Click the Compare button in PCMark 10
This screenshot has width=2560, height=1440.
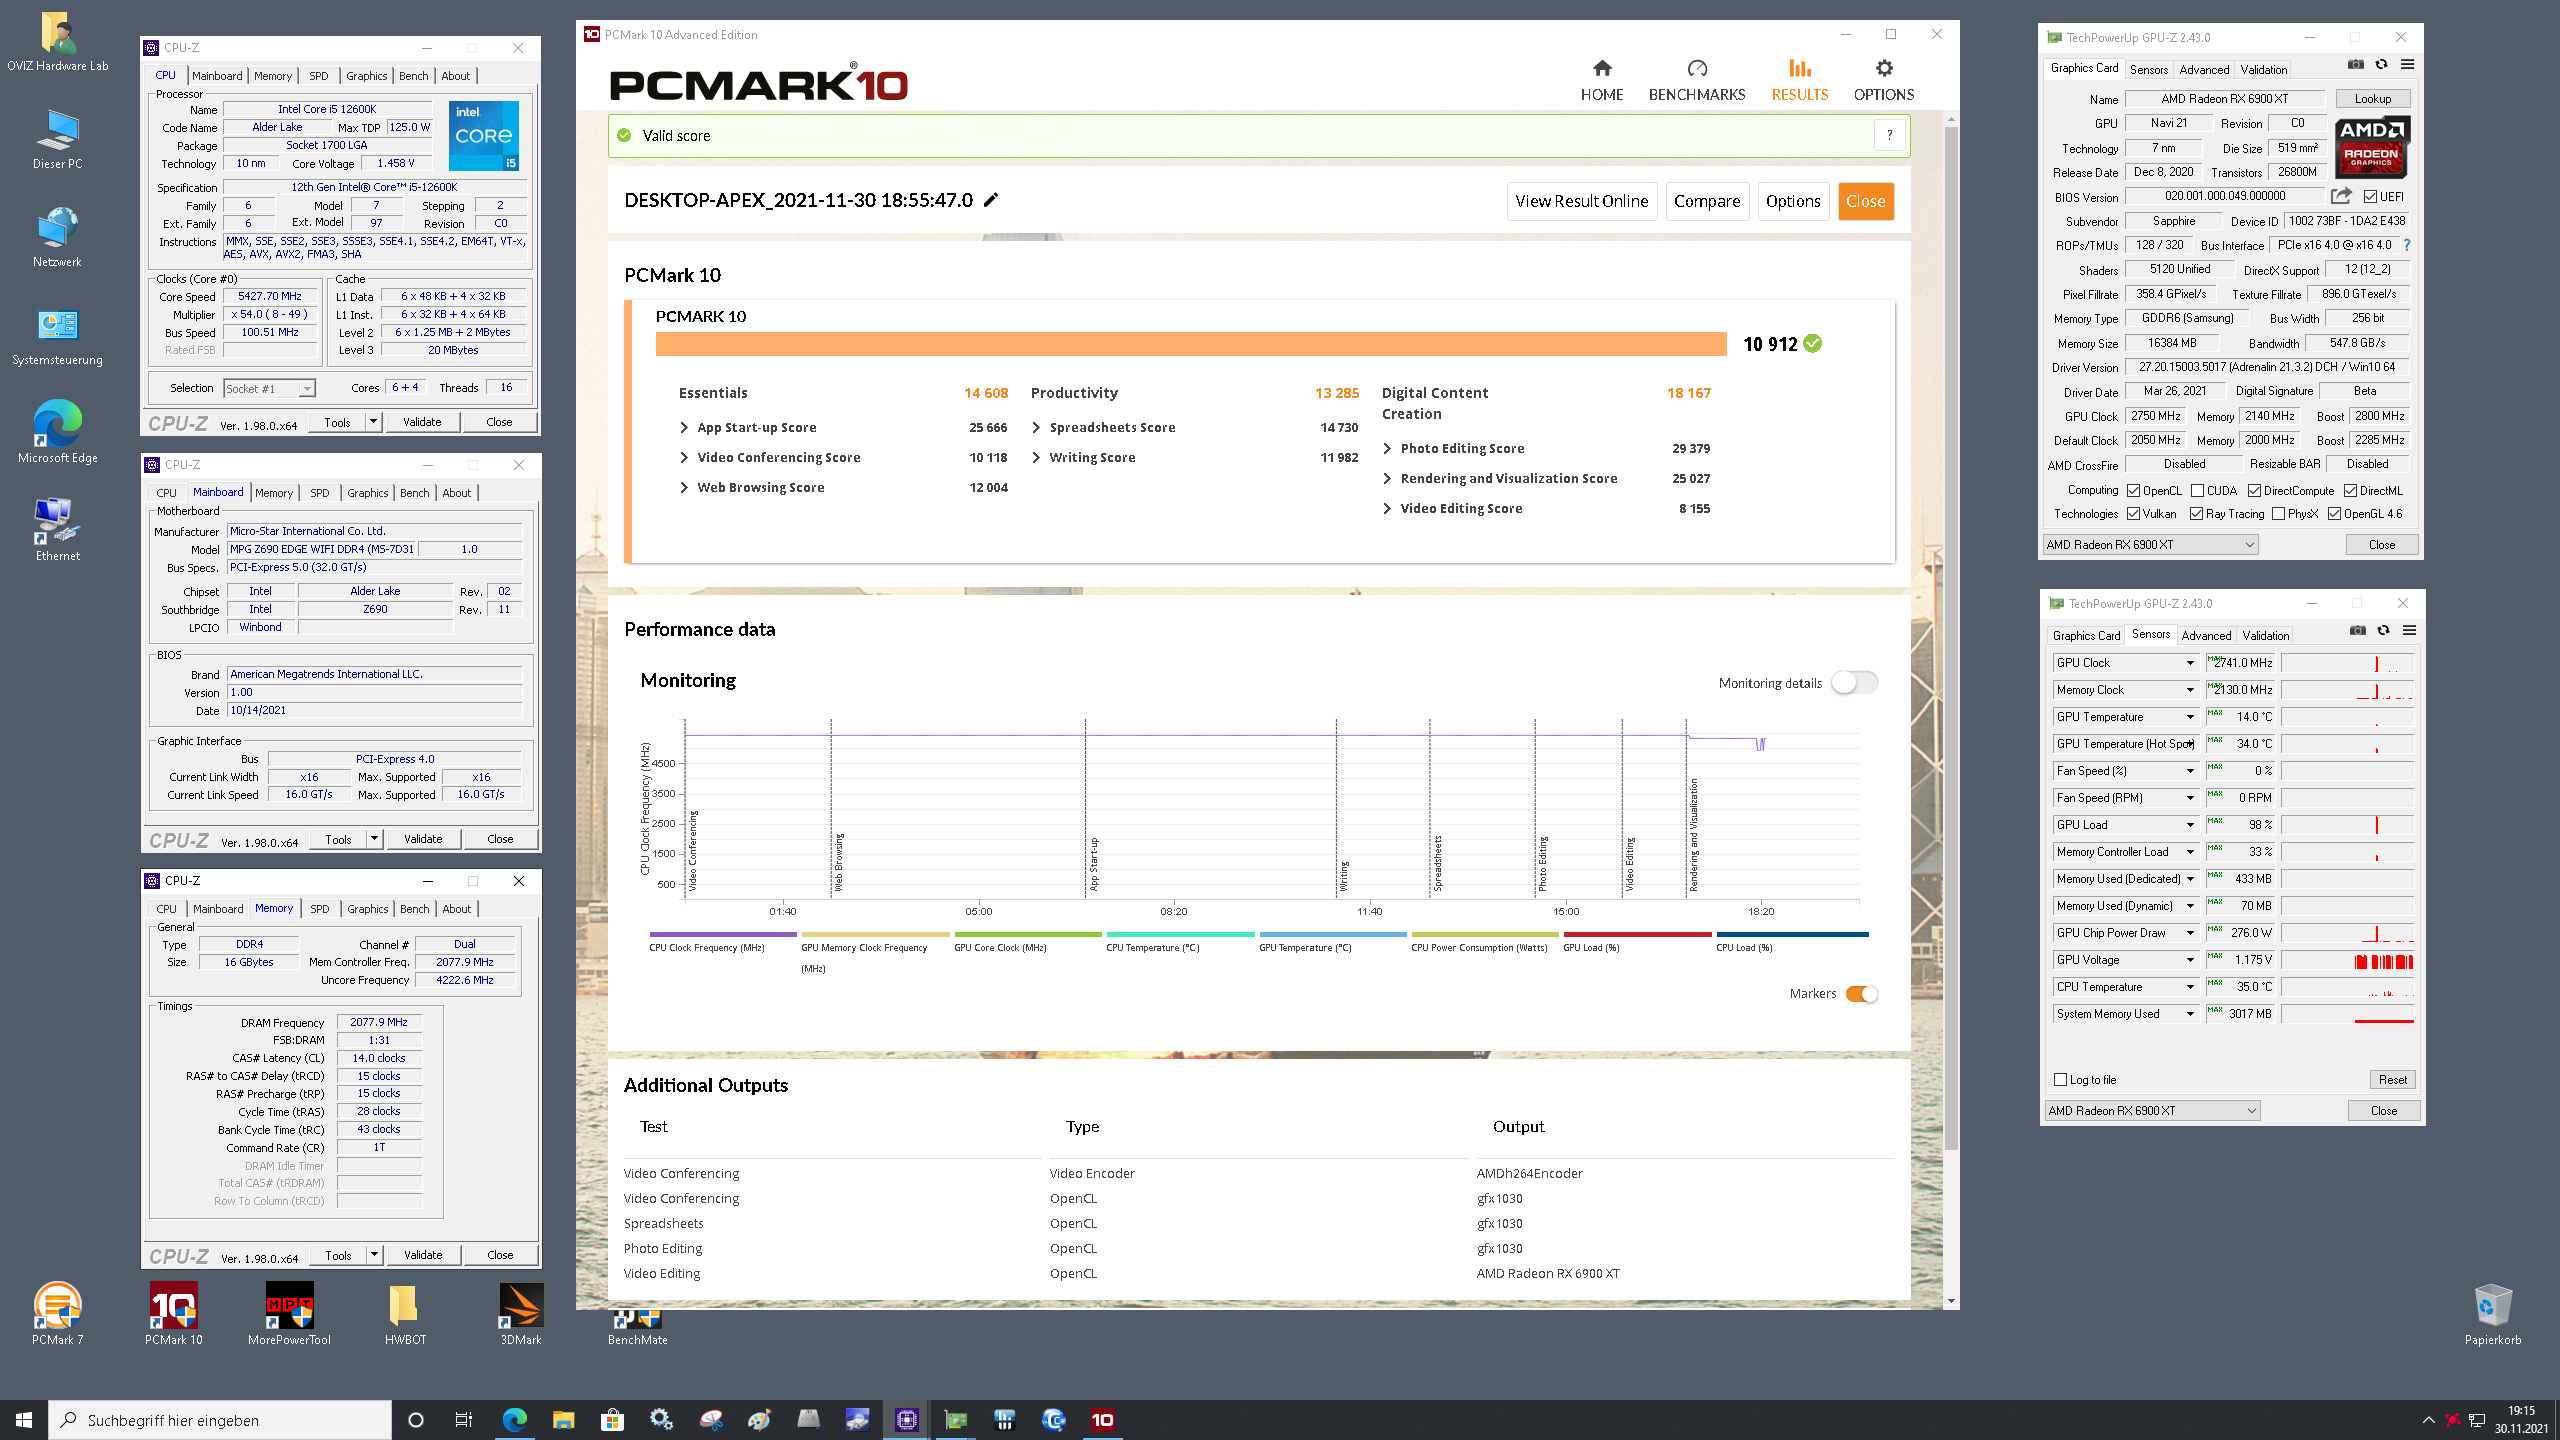pos(1706,201)
